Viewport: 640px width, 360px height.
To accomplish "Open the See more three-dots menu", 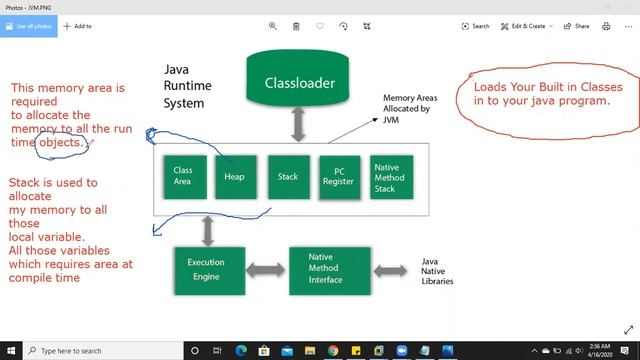I will pyautogui.click(x=628, y=26).
